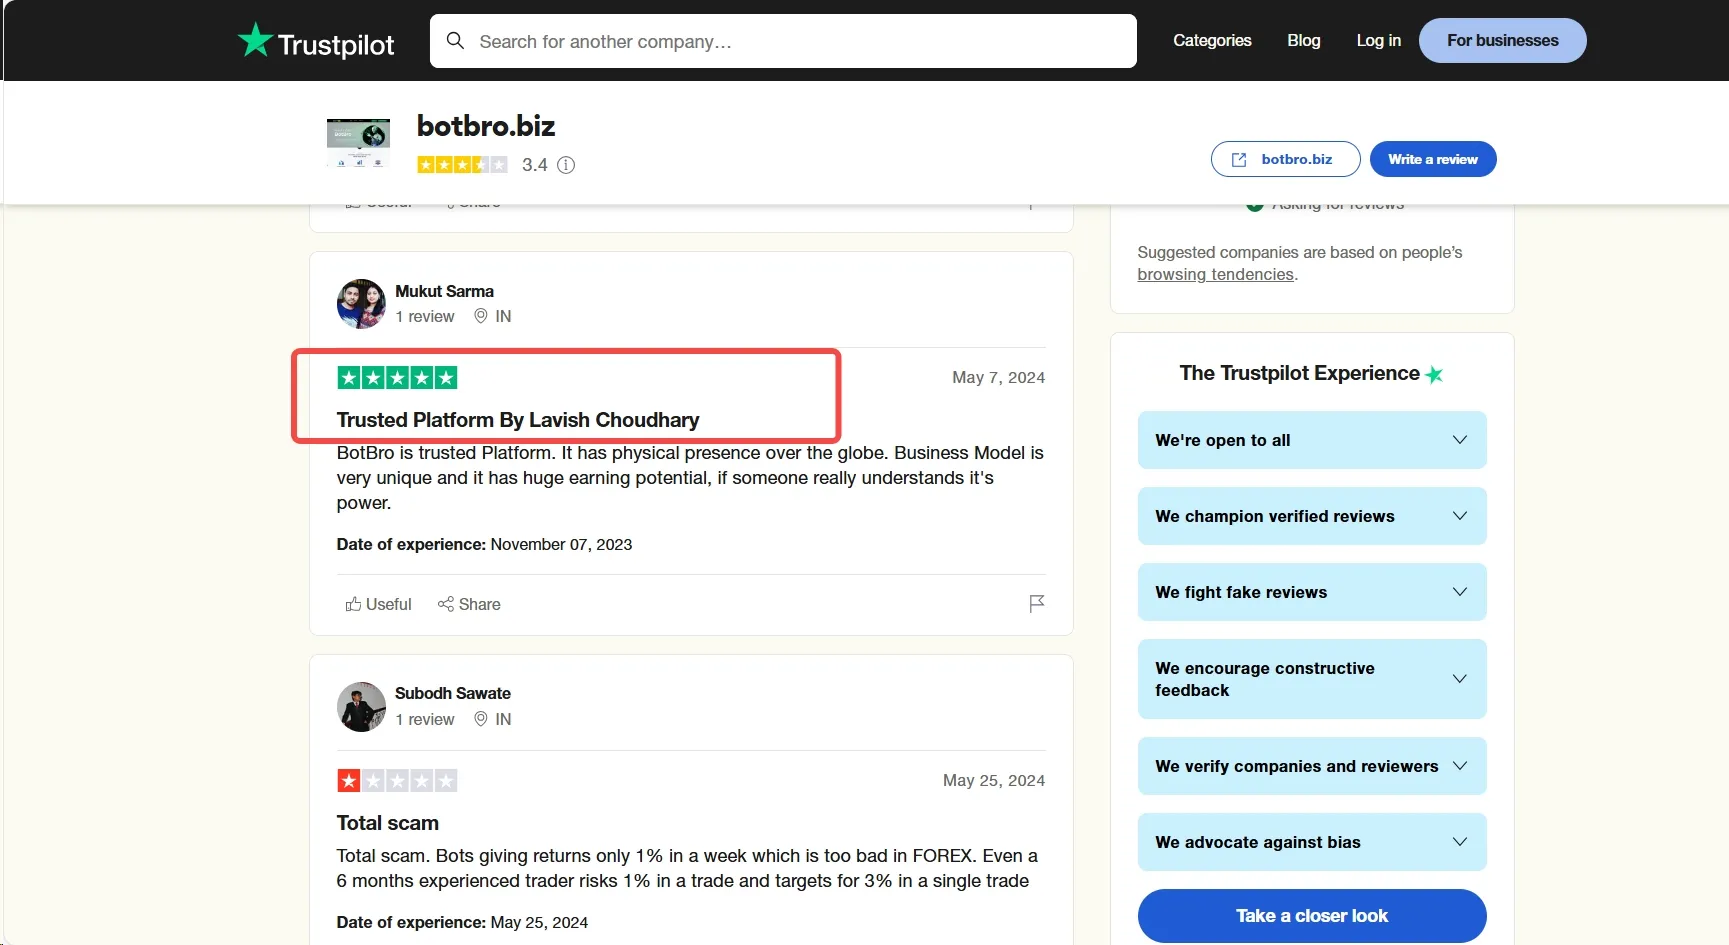
Task: Click the Subodh Sawate reviewer name
Action: pyautogui.click(x=453, y=693)
